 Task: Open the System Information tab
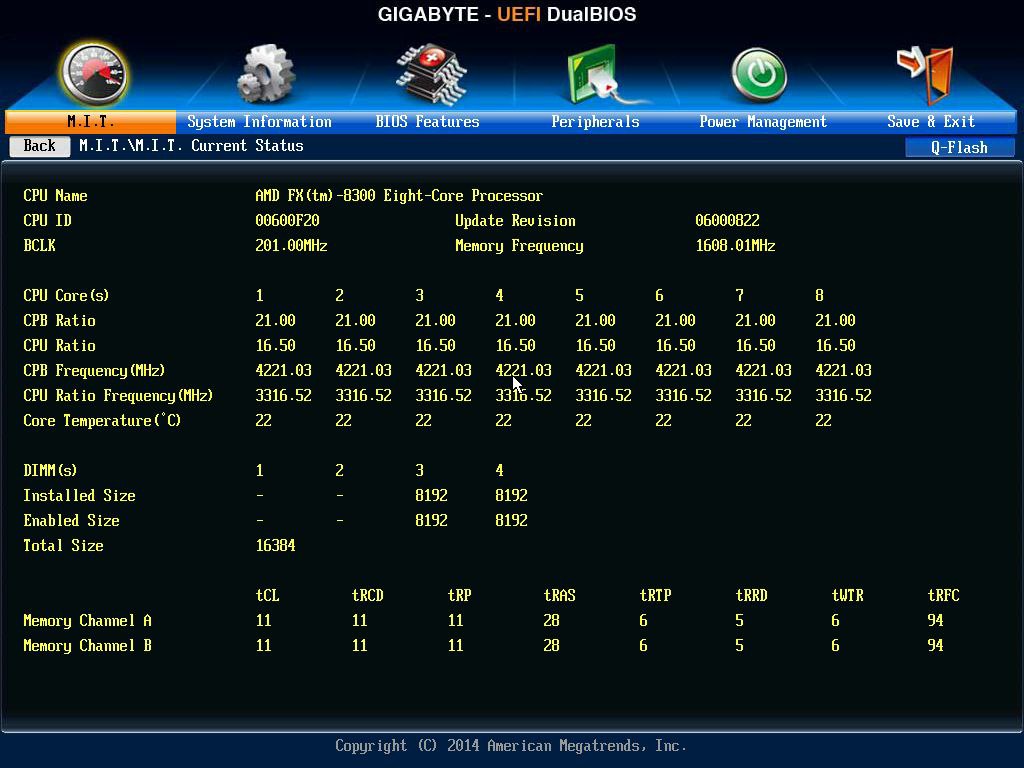click(259, 121)
